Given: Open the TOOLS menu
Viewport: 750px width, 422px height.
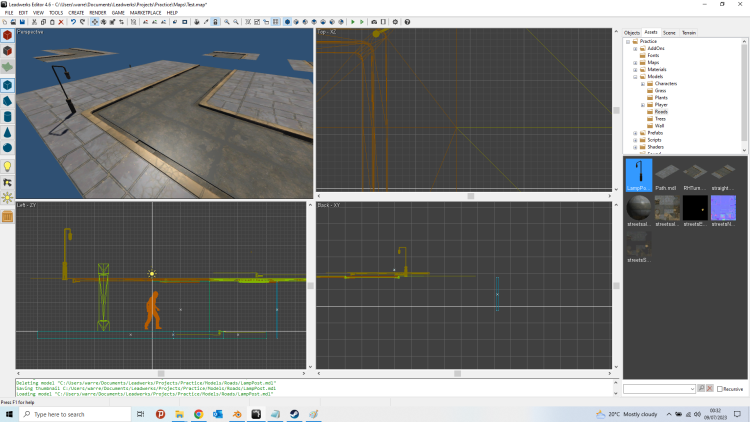Looking at the screenshot, I should tap(57, 12).
